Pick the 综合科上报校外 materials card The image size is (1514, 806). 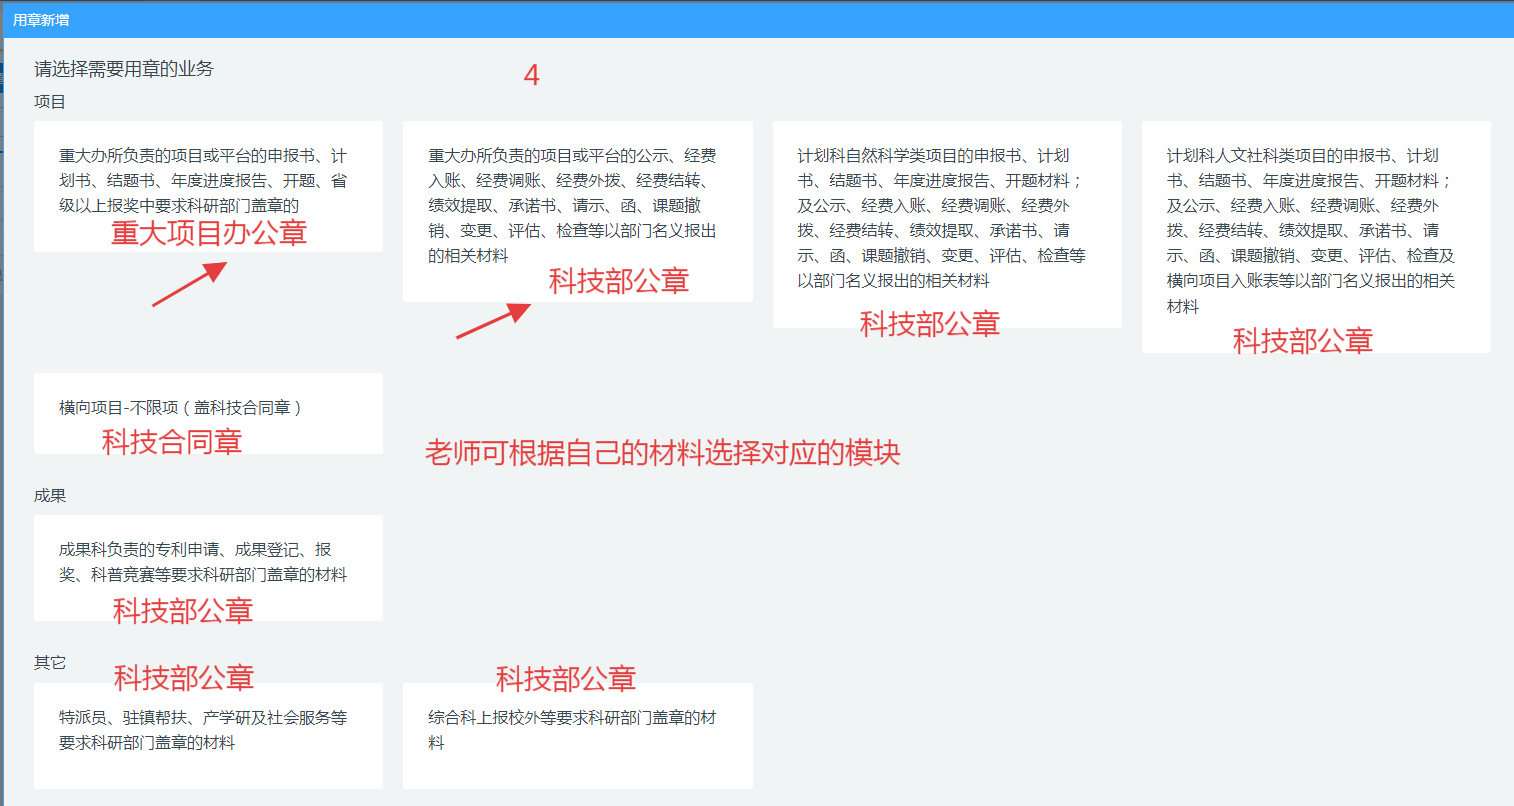point(577,731)
